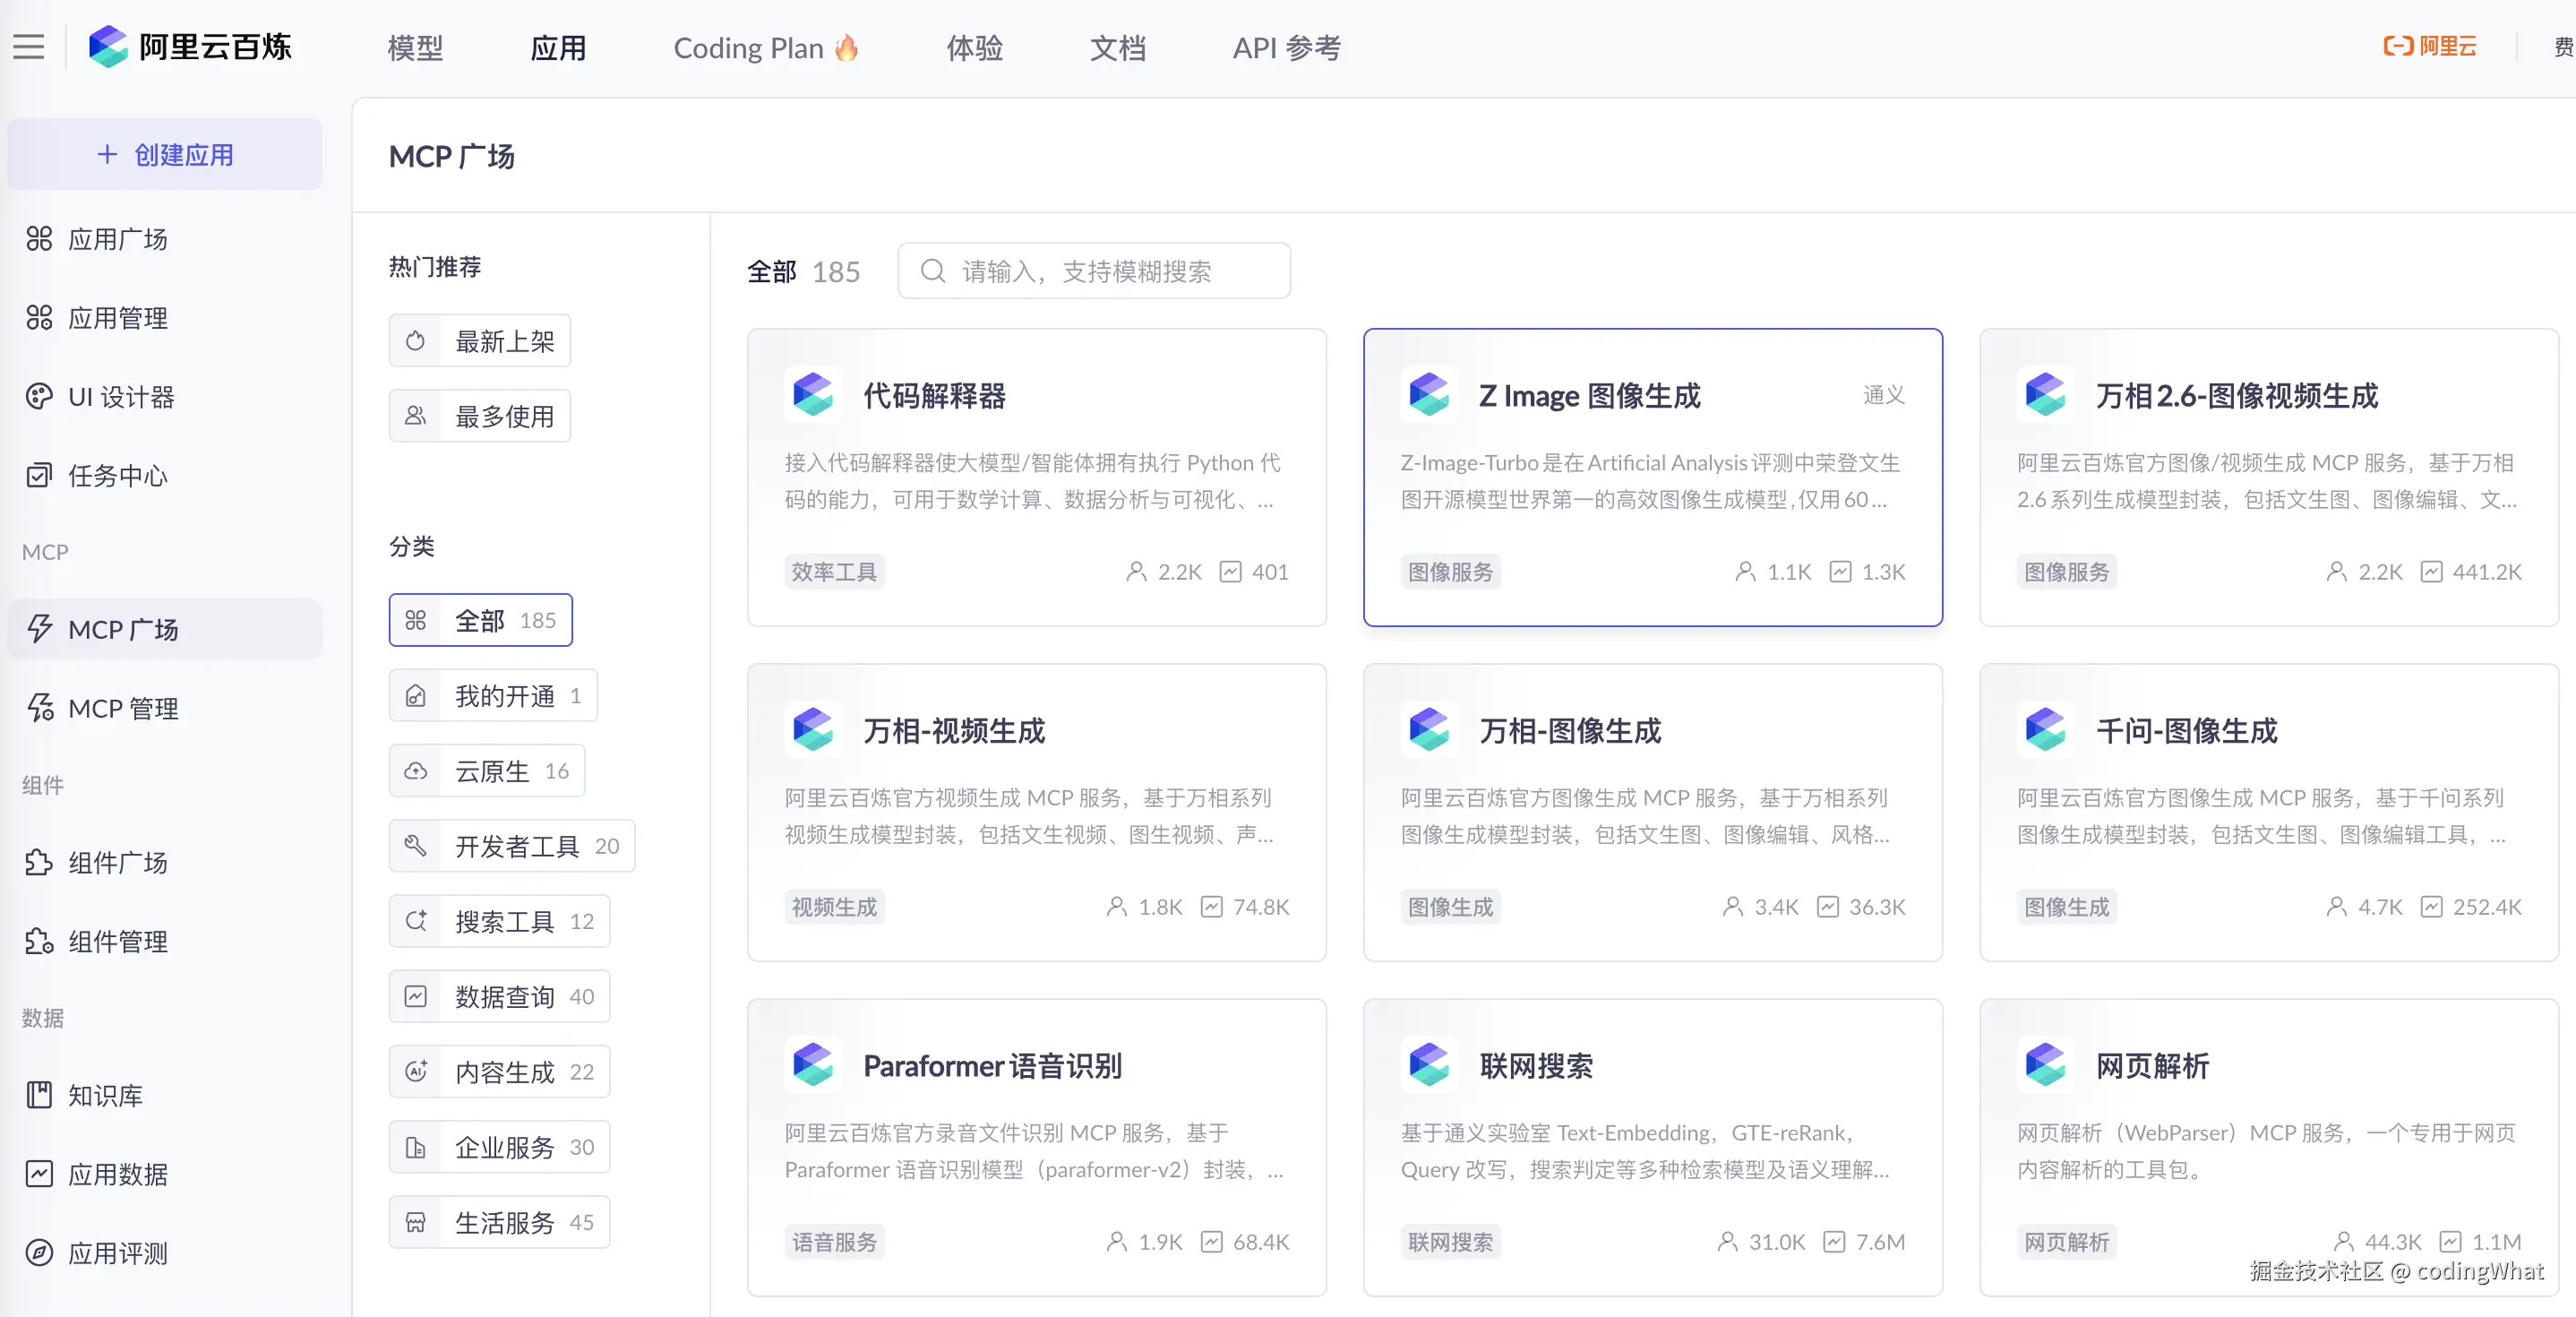2576x1317 pixels.
Task: Click the 阿里云 link at top right
Action: (2430, 47)
